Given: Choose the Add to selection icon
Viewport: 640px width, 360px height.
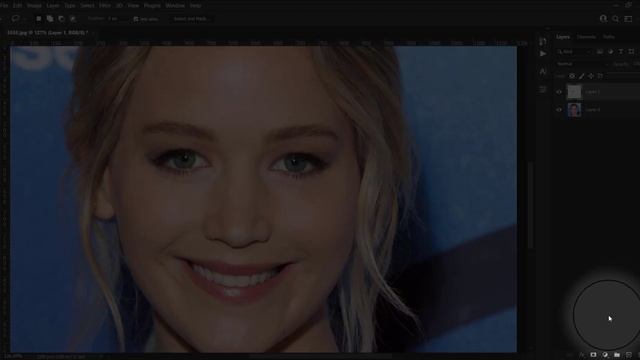Looking at the screenshot, I should (x=50, y=19).
